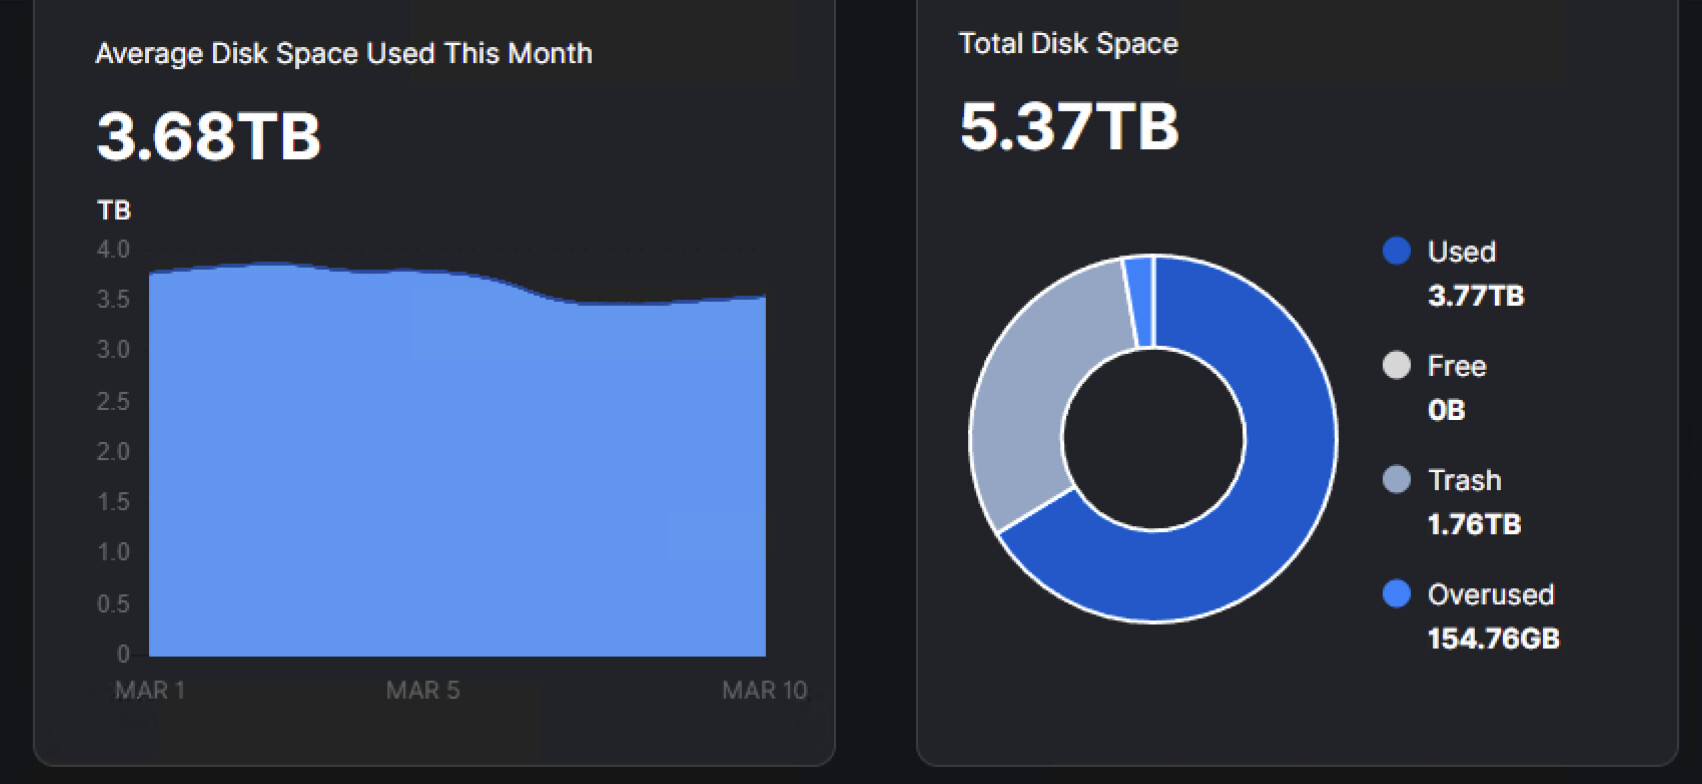
Task: Click the MAR 1 axis label
Action: pyautogui.click(x=149, y=691)
